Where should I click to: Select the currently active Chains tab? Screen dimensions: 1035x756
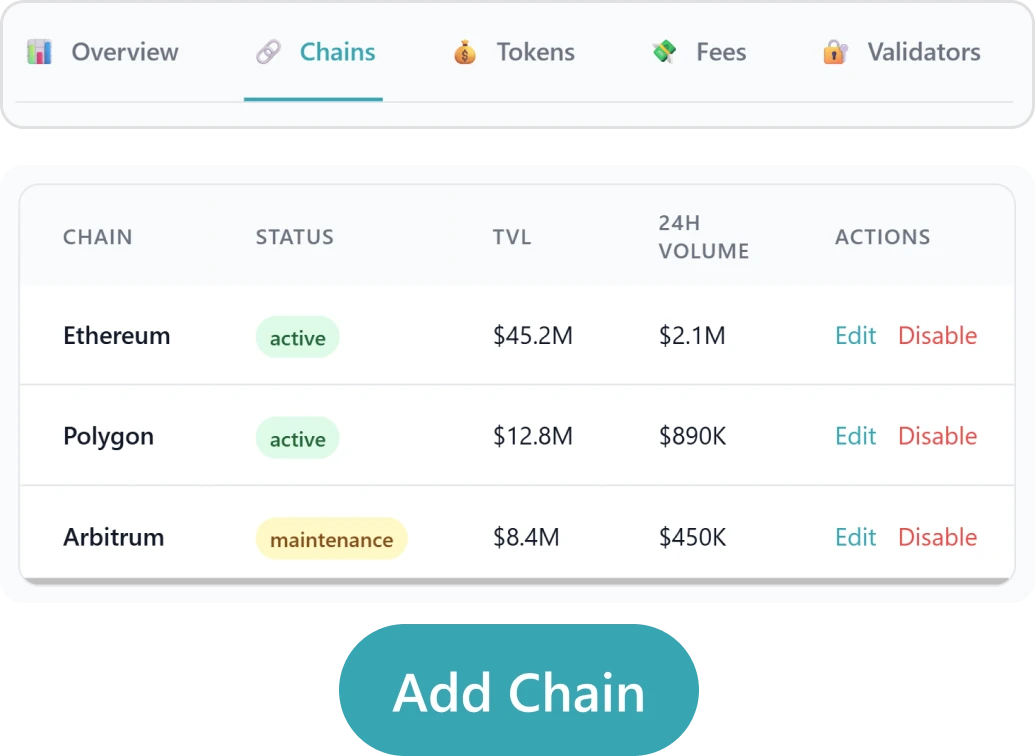click(337, 52)
